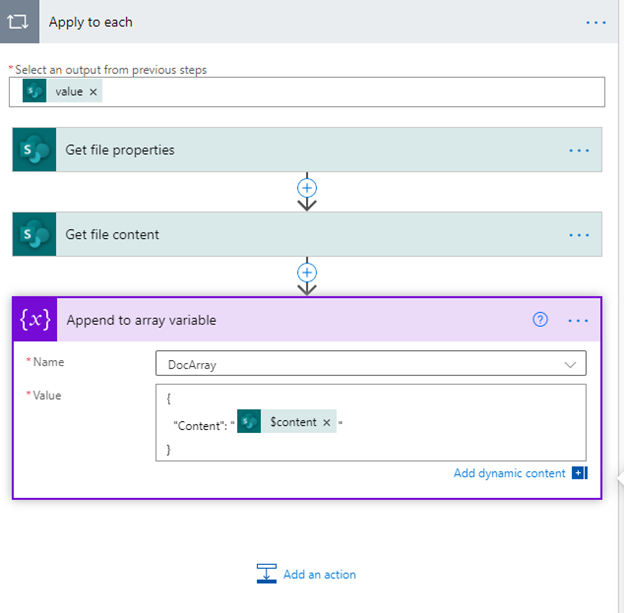This screenshot has height=613, width=624.
Task: Remove the value token from output field
Action: [93, 92]
